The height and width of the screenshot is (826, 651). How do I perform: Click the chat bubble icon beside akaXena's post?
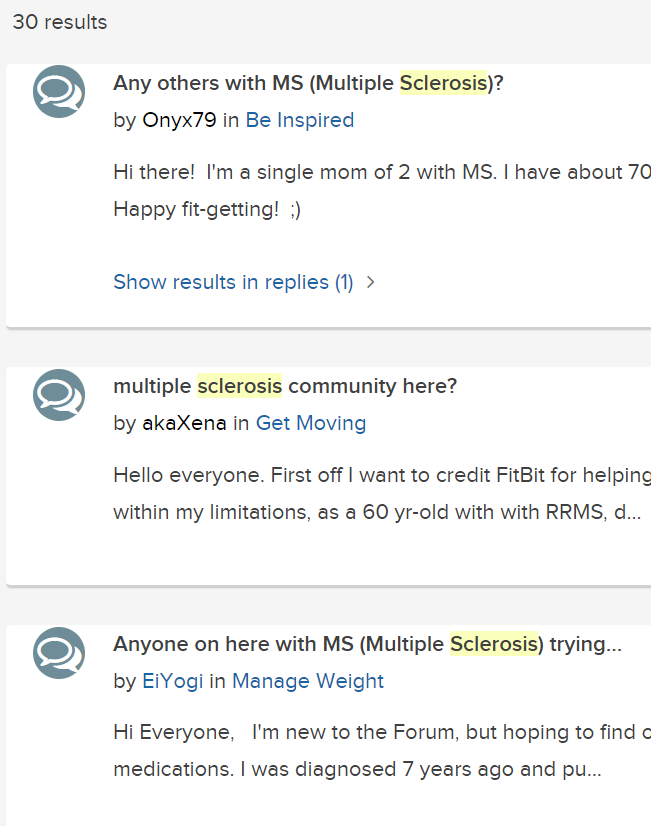coord(59,395)
